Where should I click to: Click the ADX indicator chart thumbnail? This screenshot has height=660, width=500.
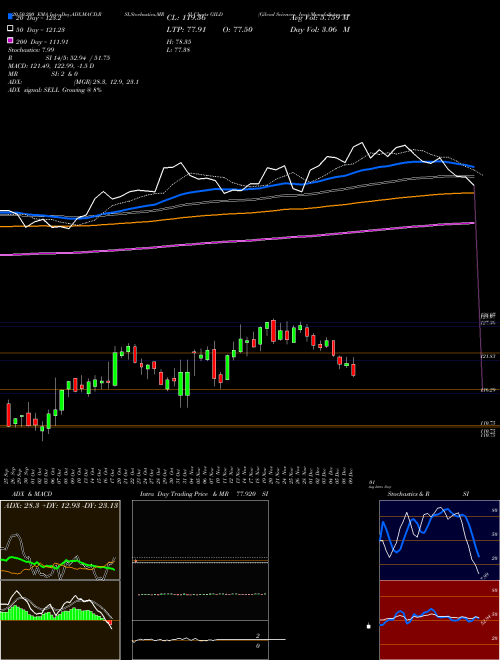(x=60, y=540)
